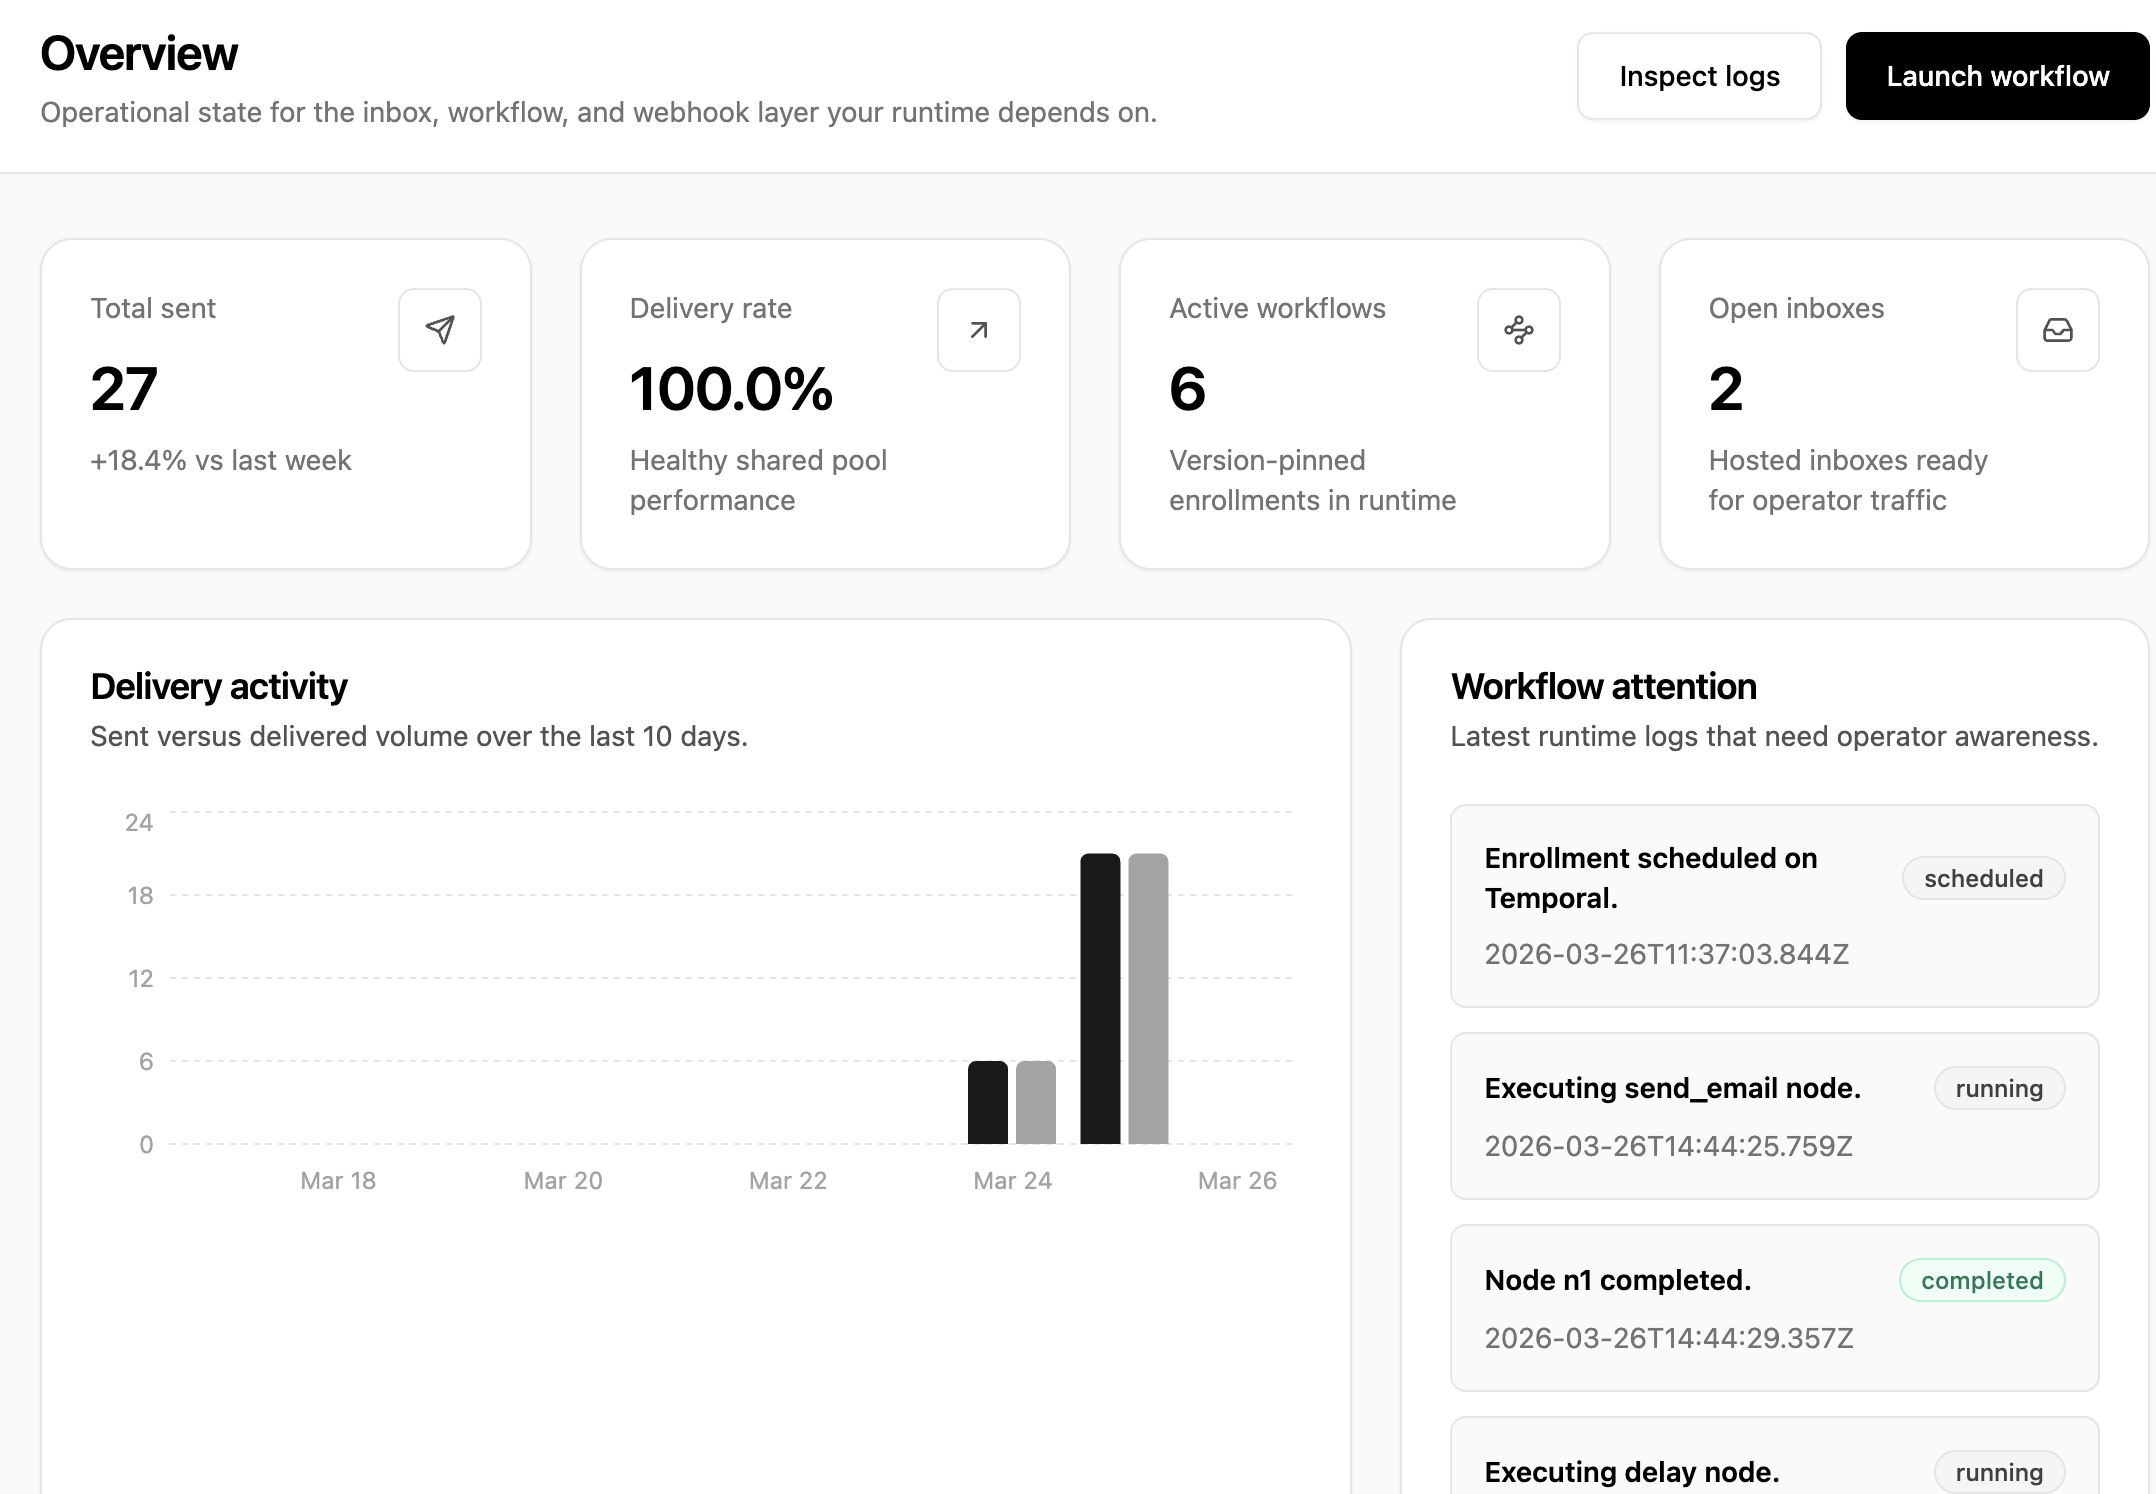This screenshot has width=2156, height=1494.
Task: Click the green completed status badge
Action: click(x=1981, y=1281)
